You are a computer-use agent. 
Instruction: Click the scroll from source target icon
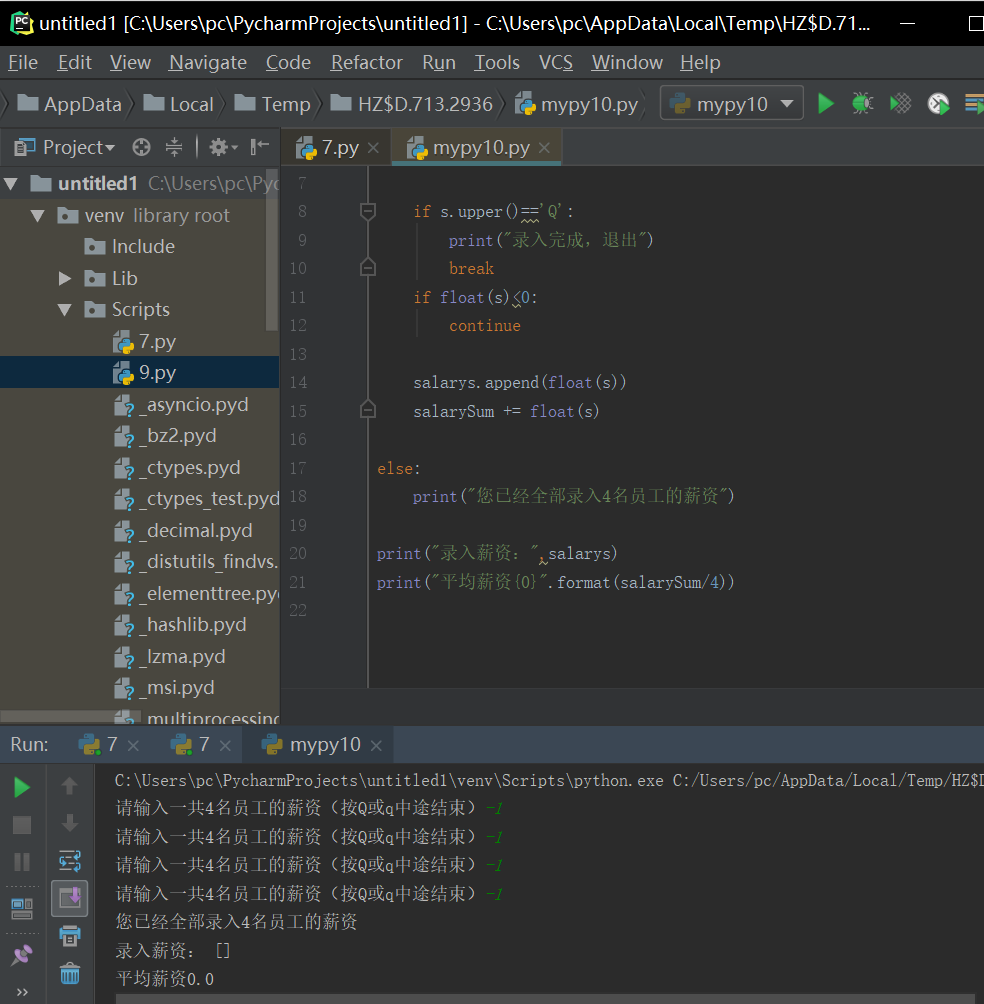(x=141, y=148)
